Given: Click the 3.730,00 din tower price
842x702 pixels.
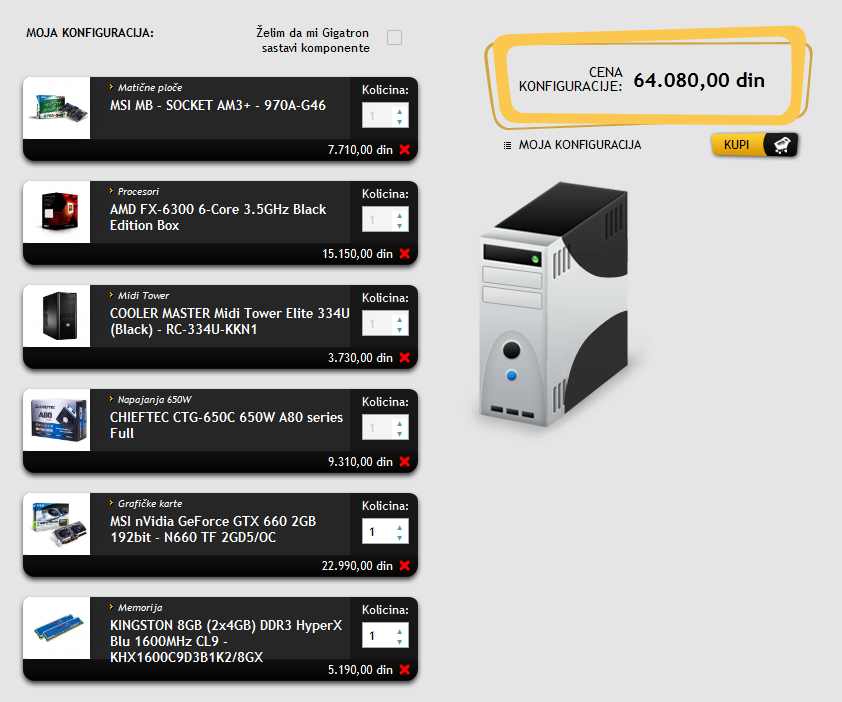Looking at the screenshot, I should (360, 358).
